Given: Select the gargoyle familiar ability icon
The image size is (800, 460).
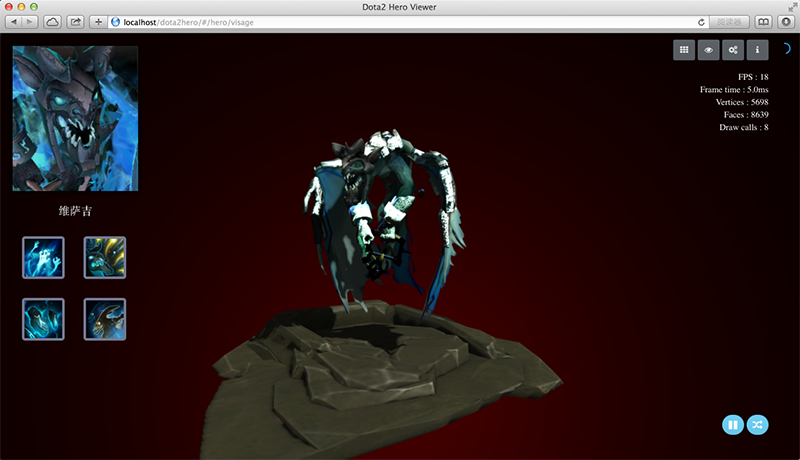Looking at the screenshot, I should (x=104, y=319).
